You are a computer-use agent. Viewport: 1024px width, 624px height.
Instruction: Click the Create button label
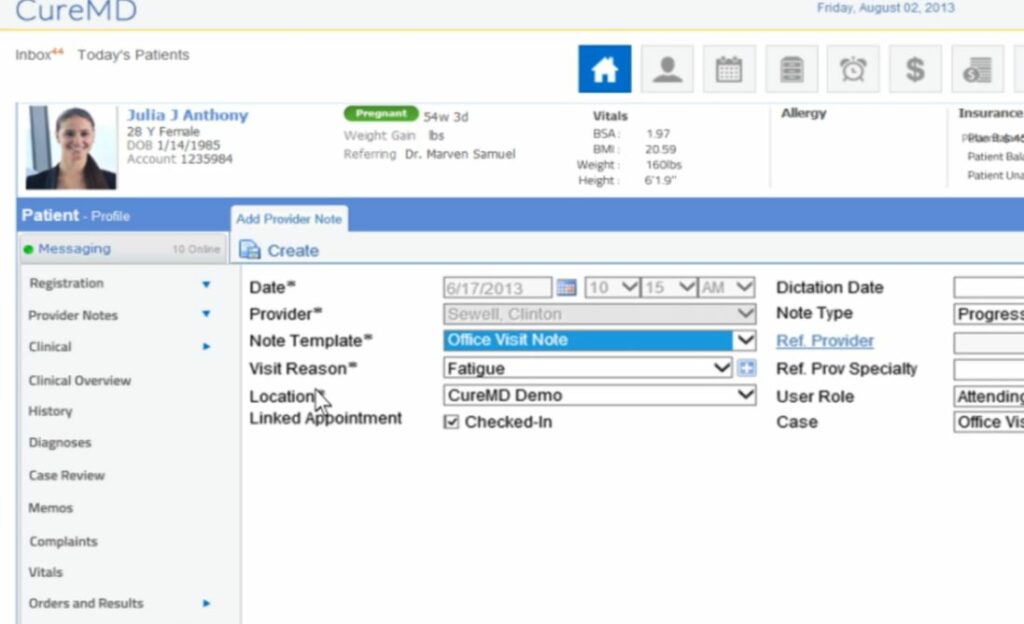pos(293,251)
